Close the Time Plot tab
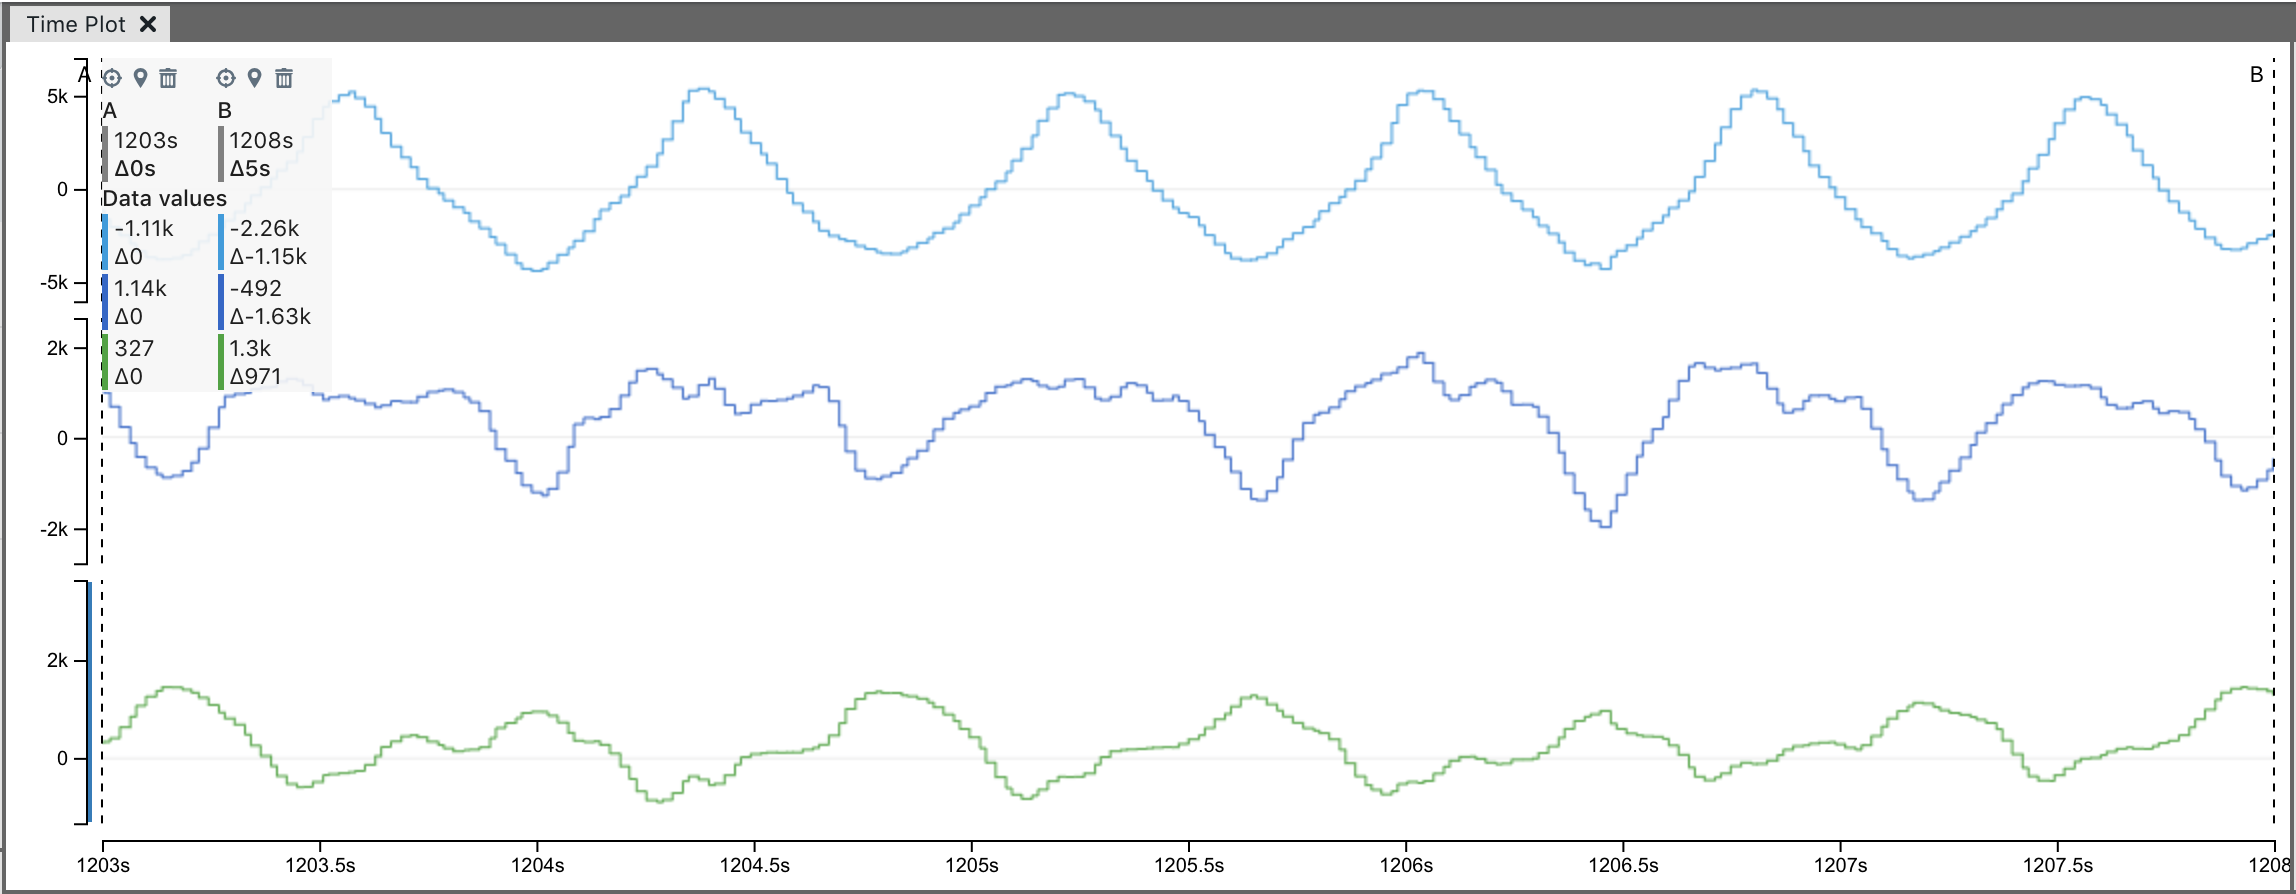 (148, 24)
